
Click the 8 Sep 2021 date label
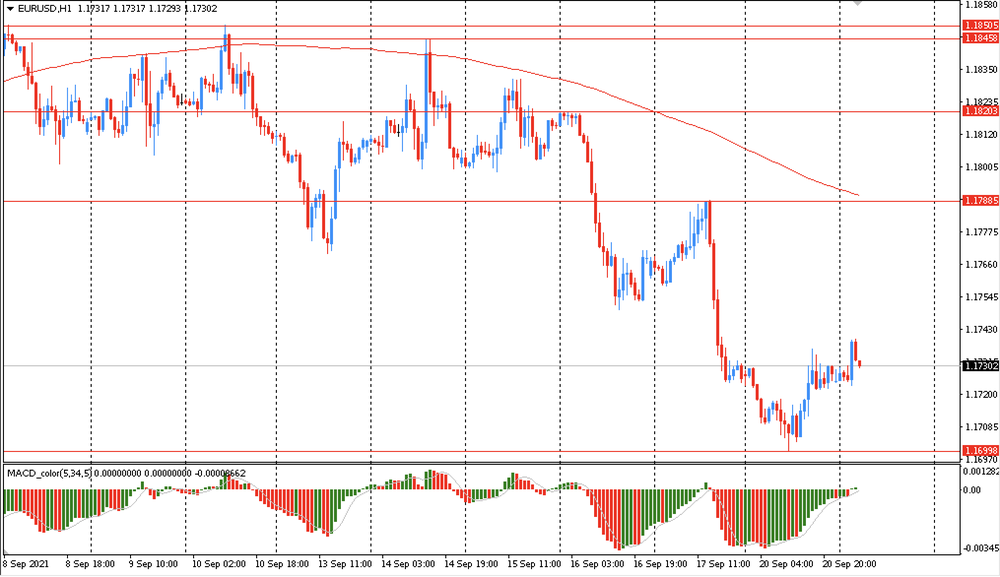tap(26, 564)
